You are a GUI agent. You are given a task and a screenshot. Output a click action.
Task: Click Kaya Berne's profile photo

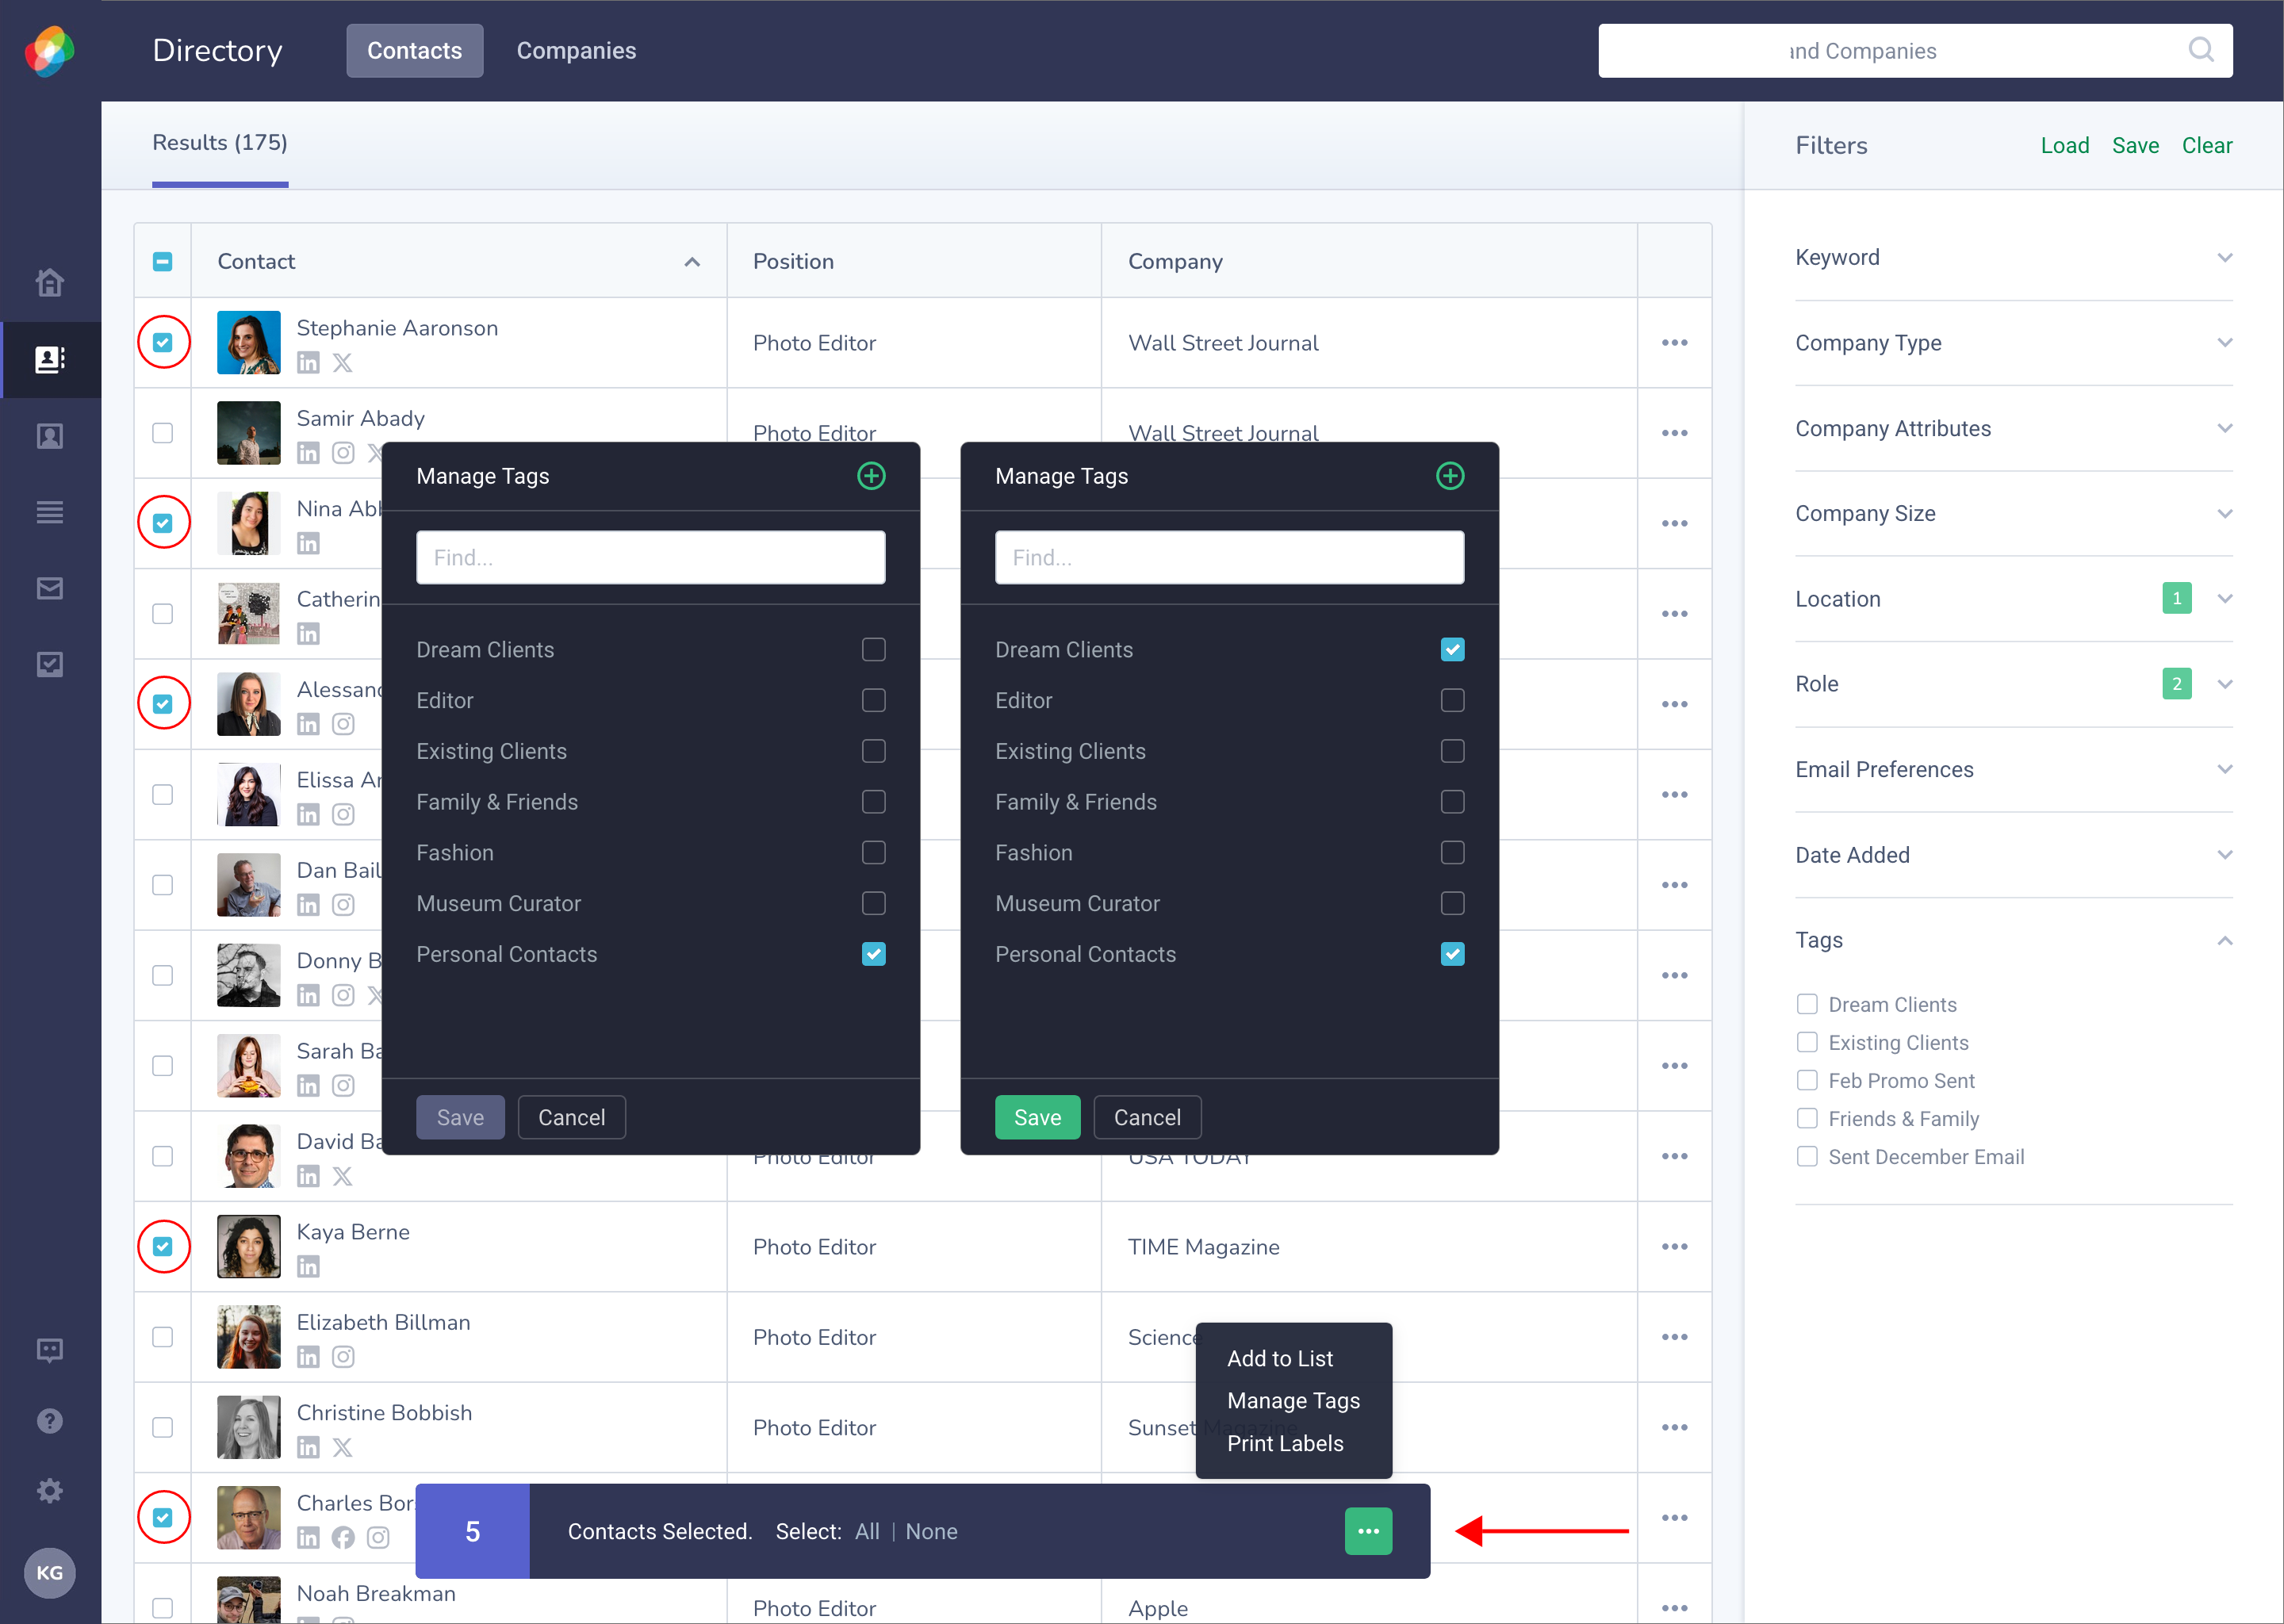249,1247
